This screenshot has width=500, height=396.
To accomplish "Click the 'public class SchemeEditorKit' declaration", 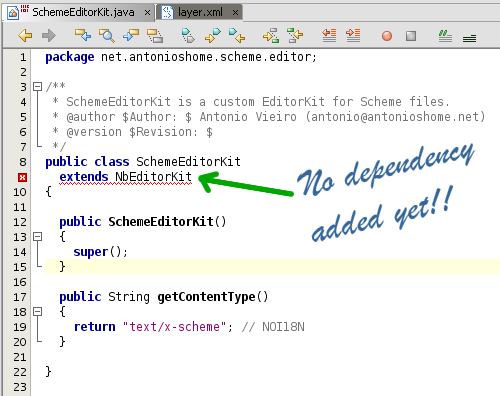I will point(143,162).
